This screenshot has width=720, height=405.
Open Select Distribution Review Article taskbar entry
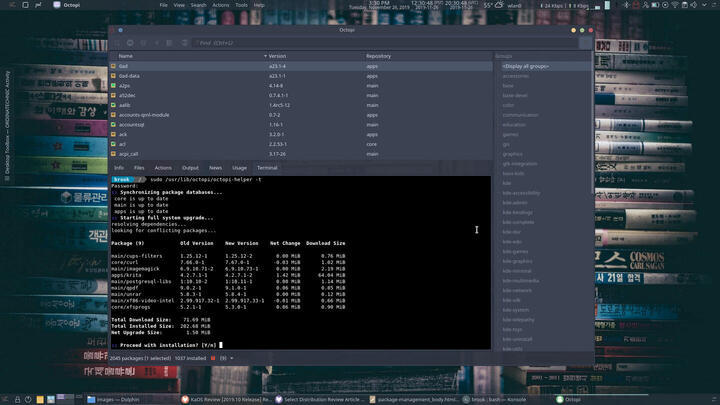coord(320,399)
